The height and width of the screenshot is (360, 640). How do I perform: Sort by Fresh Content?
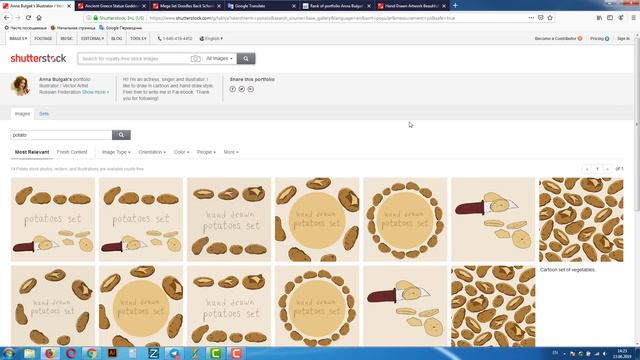pos(72,152)
